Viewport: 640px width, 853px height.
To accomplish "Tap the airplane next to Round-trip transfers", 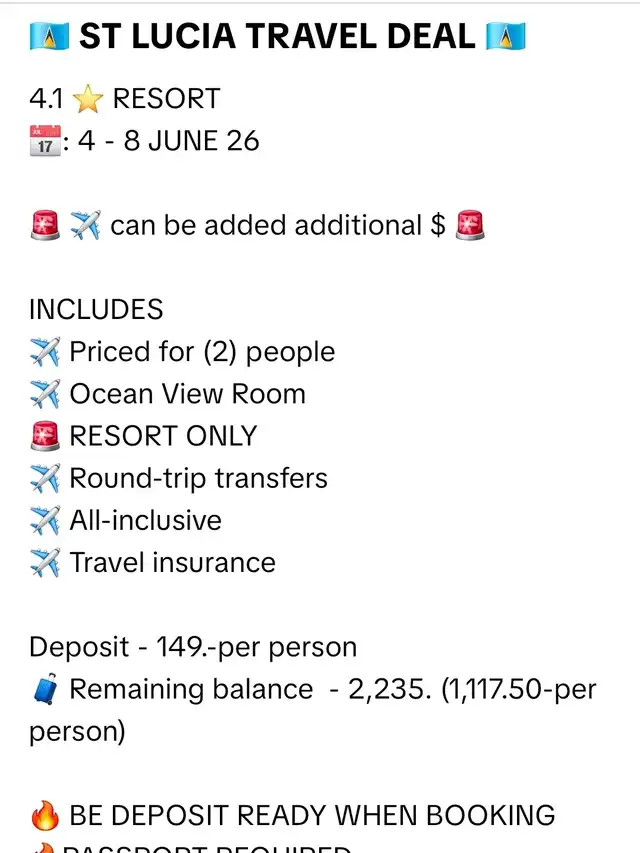I will [45, 478].
